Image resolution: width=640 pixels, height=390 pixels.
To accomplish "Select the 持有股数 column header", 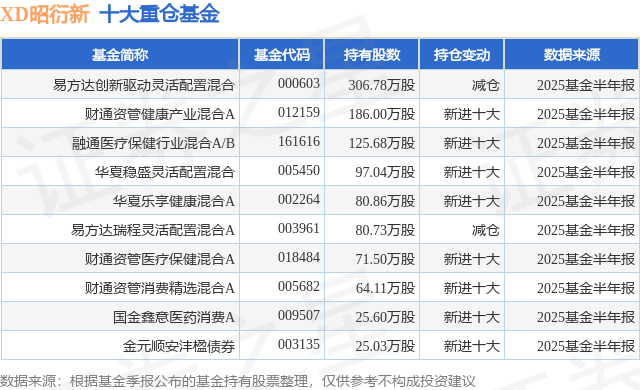I will (372, 55).
